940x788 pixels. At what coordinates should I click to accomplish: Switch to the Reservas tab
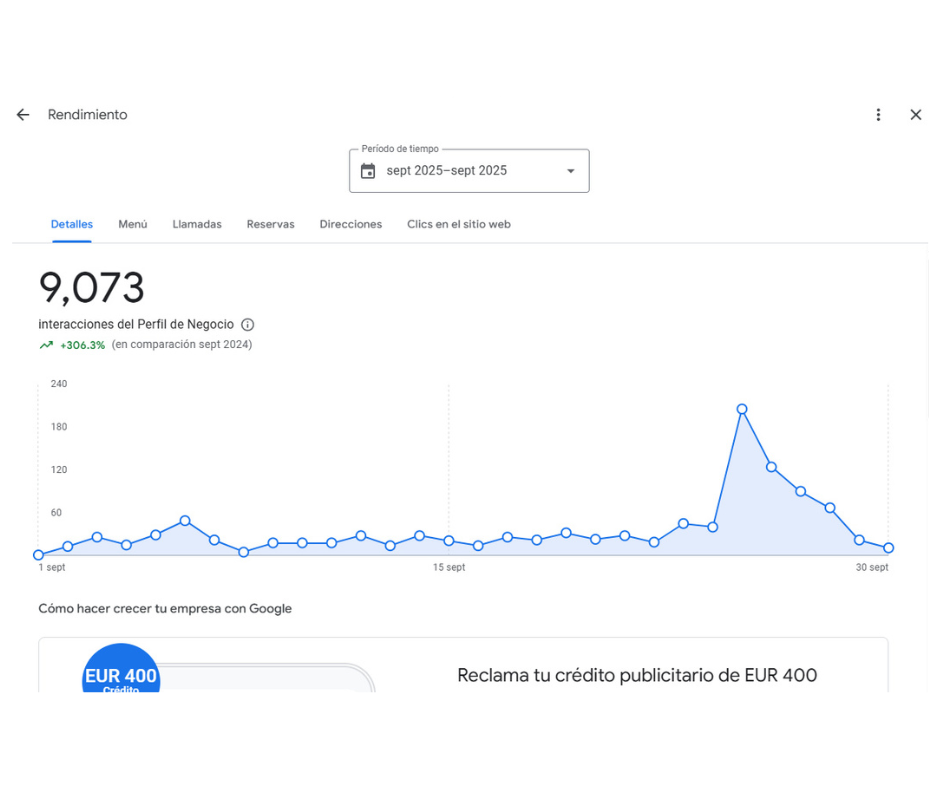tap(270, 225)
